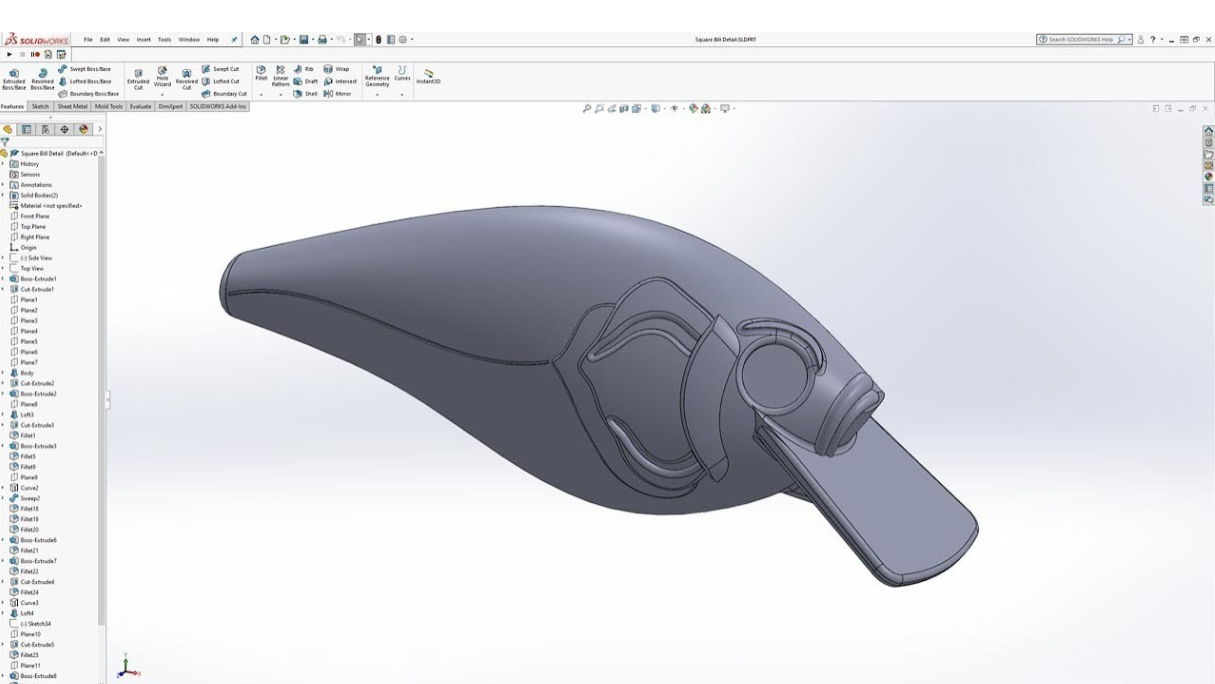
Task: Open the Insert menu
Action: 143,40
